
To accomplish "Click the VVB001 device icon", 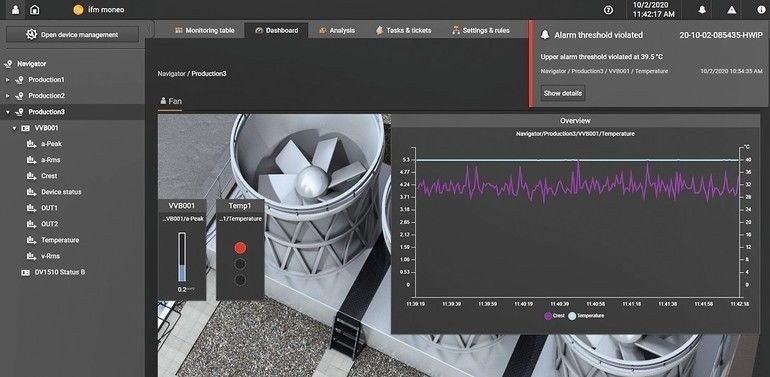I will click(x=26, y=128).
